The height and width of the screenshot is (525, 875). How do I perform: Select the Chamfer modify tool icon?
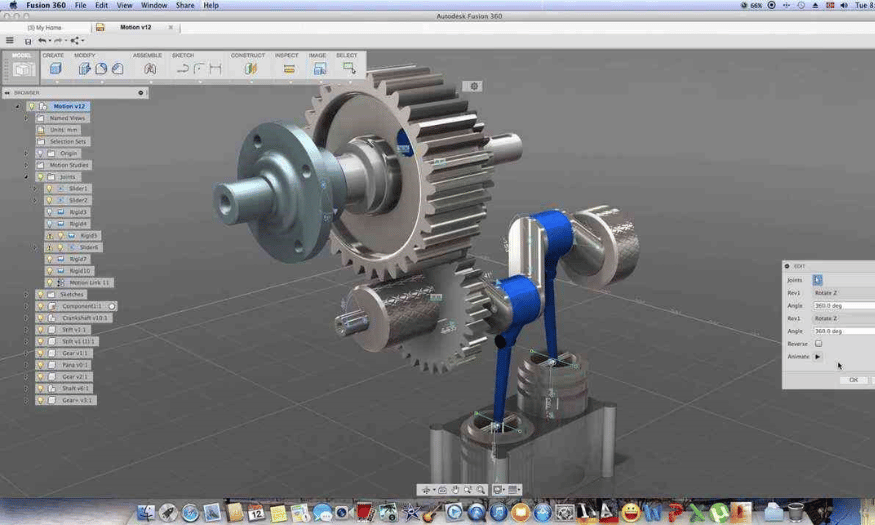117,69
